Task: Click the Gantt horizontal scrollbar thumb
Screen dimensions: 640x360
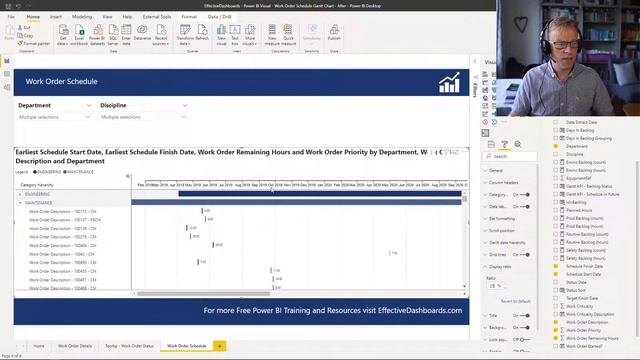Action: pyautogui.click(x=203, y=293)
